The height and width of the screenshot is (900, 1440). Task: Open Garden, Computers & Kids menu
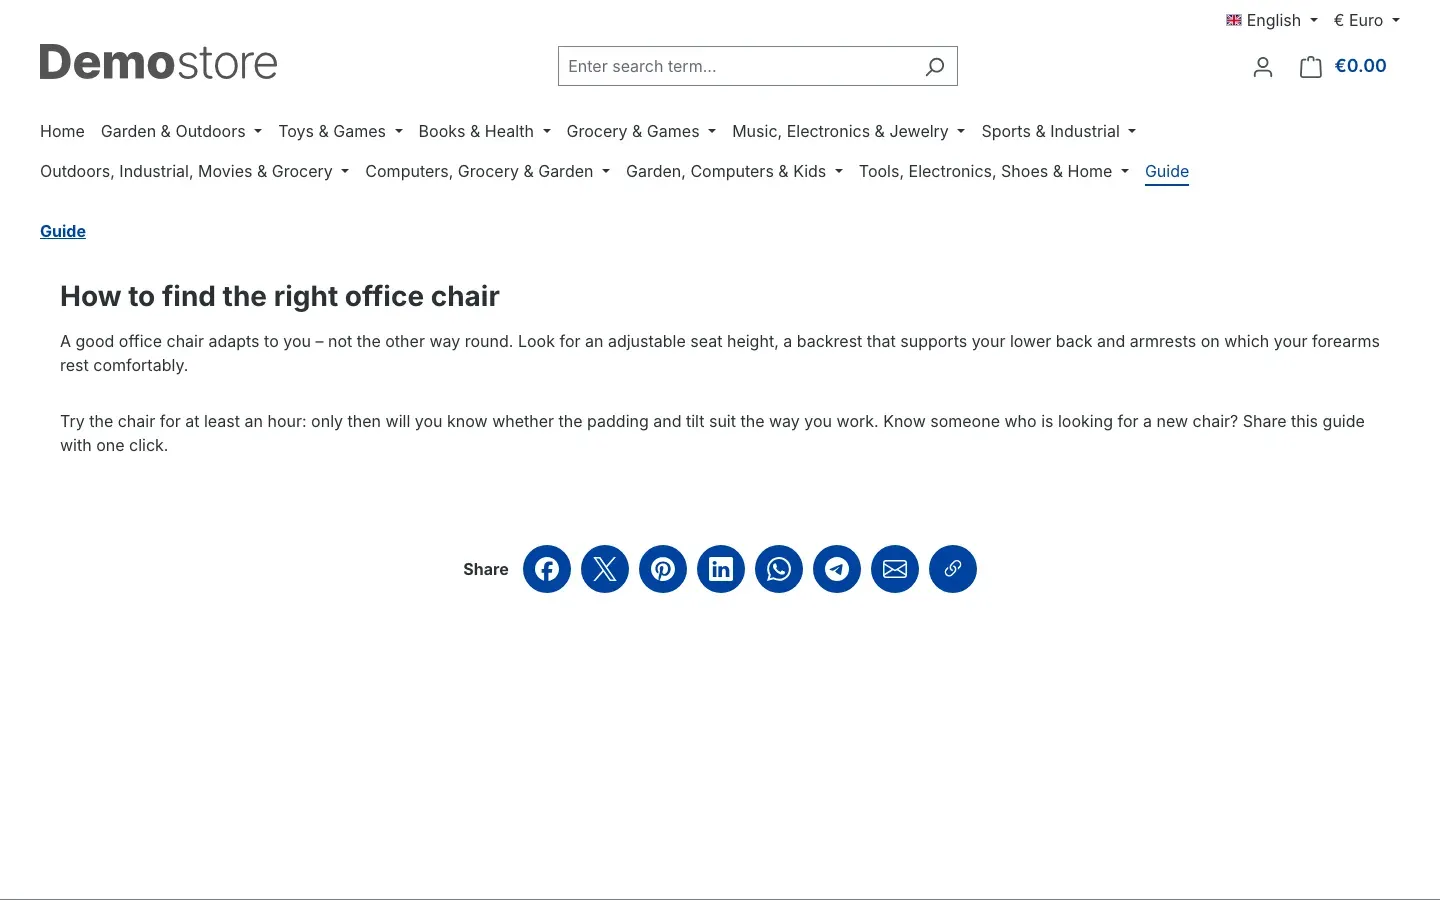pos(734,171)
